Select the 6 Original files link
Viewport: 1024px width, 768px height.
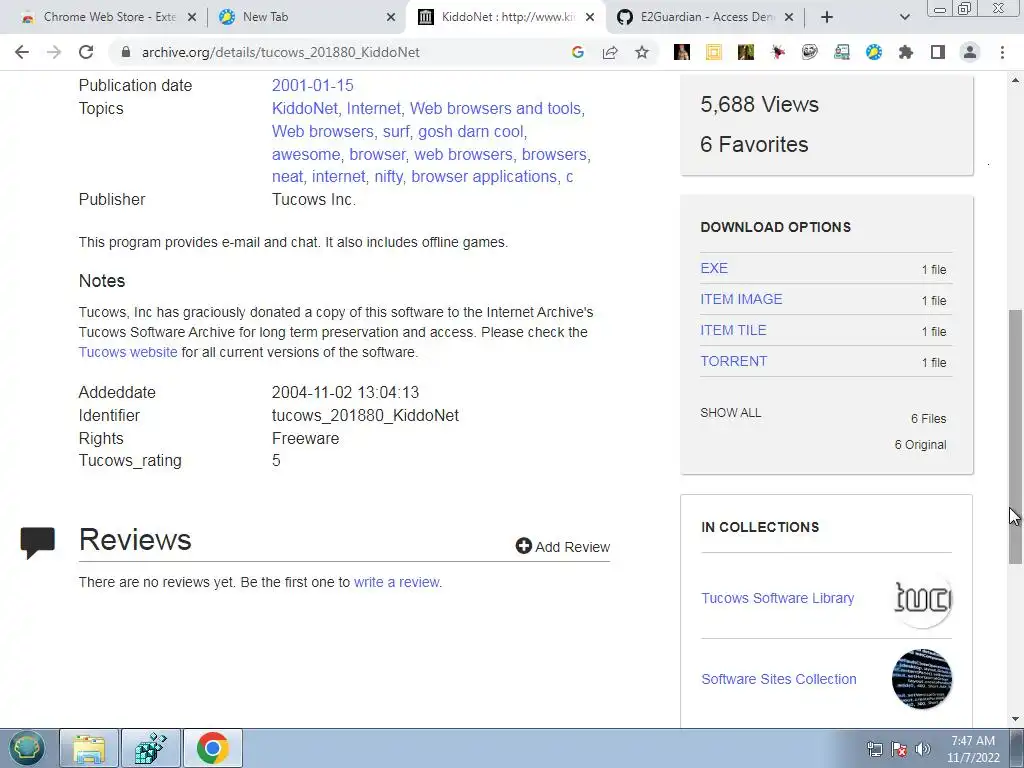pos(920,445)
